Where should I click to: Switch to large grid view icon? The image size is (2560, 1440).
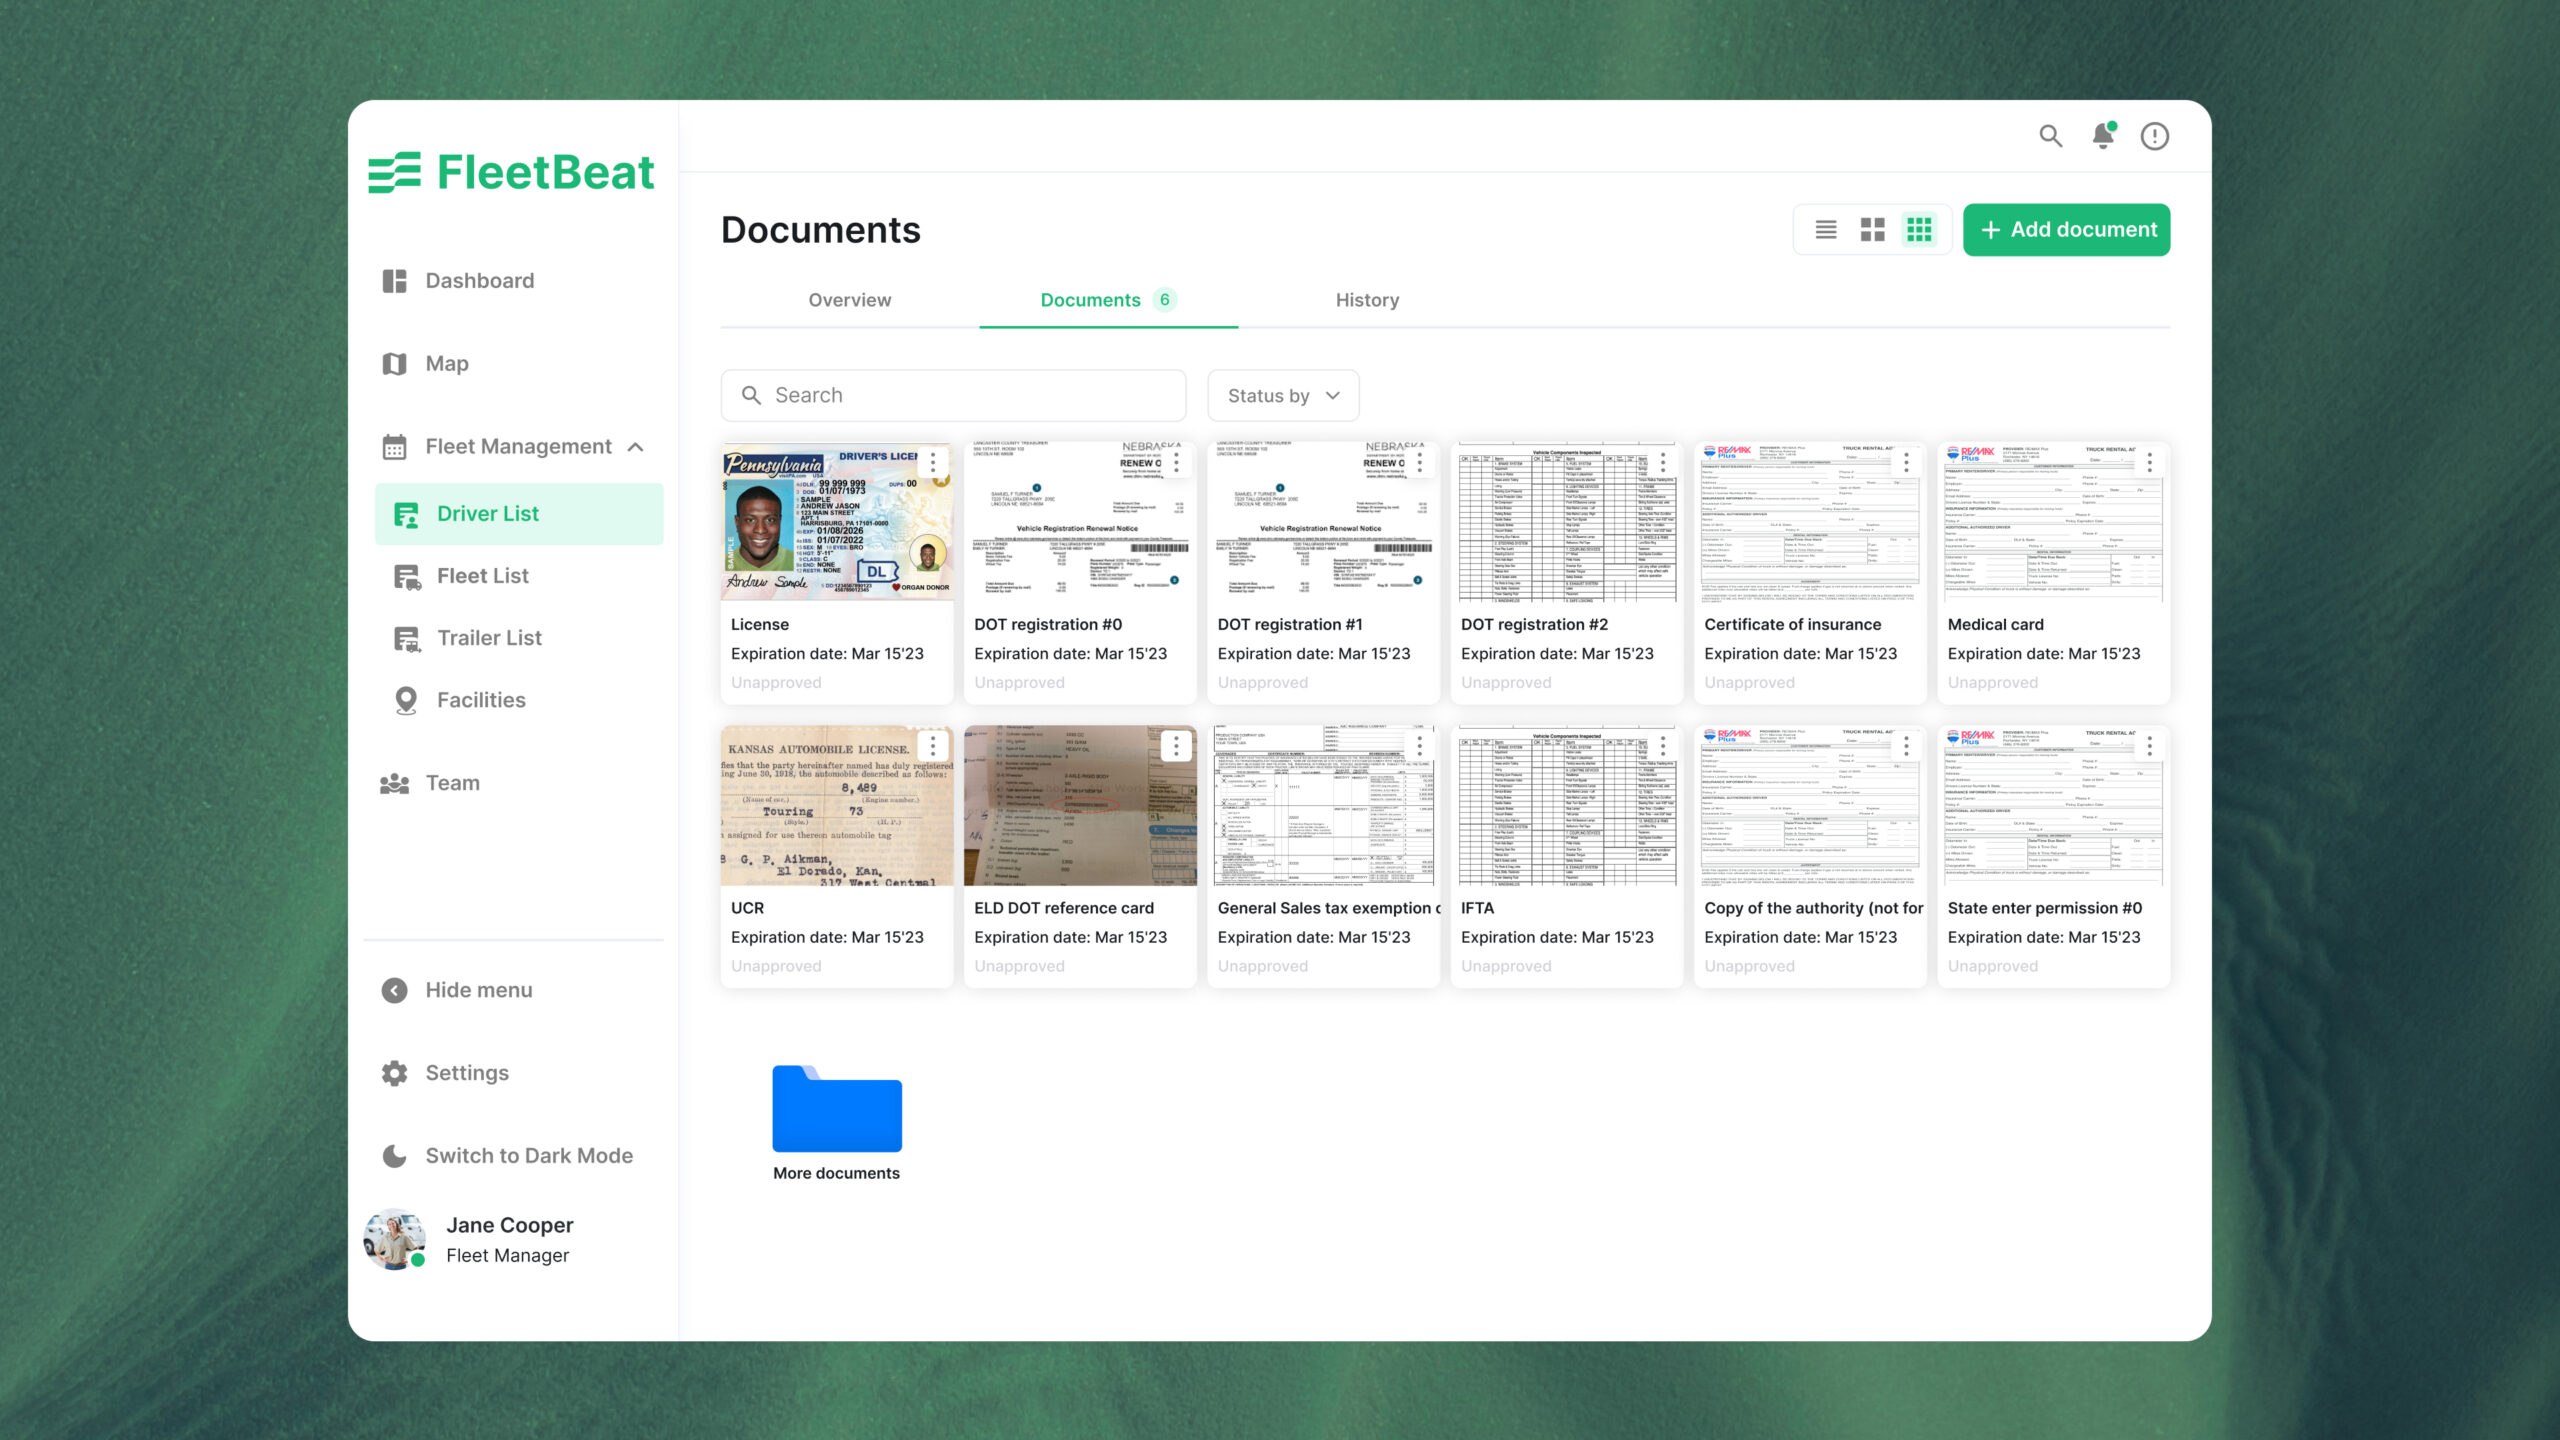point(1873,230)
